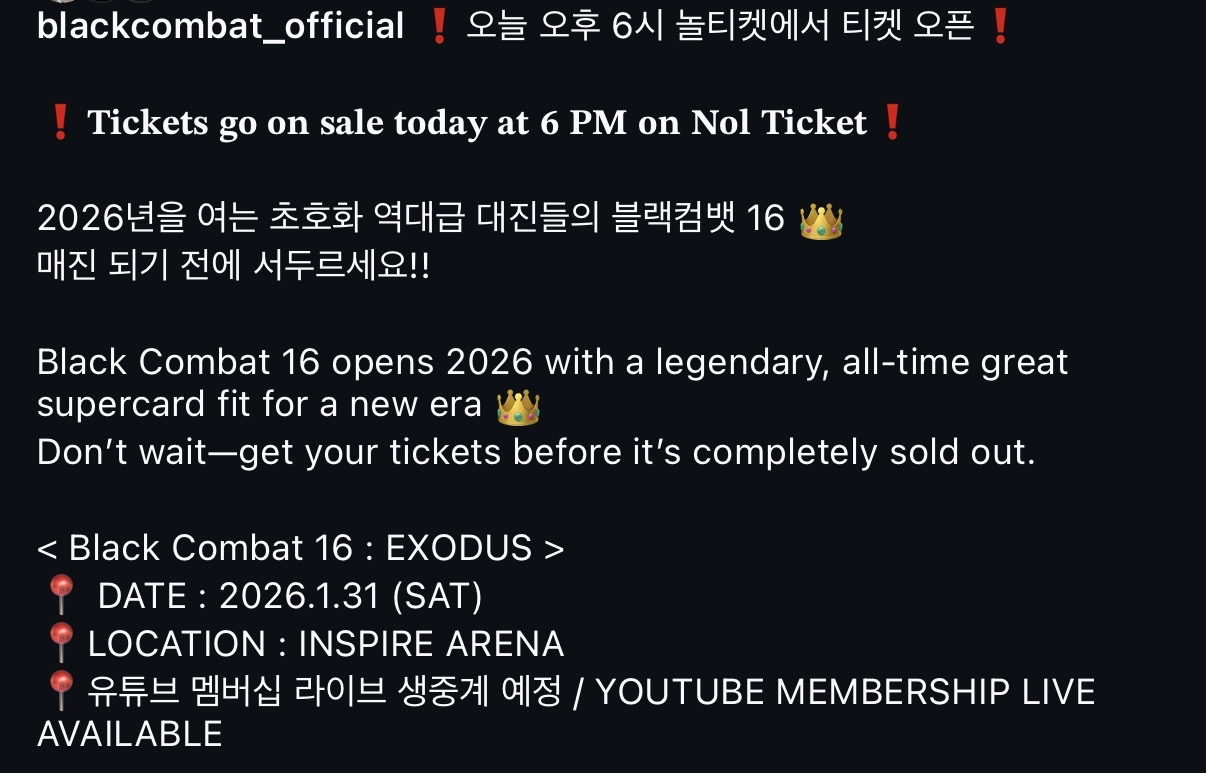1206x773 pixels.
Task: Click the red exclamation before "Tickets go on sale"
Action: (59, 123)
